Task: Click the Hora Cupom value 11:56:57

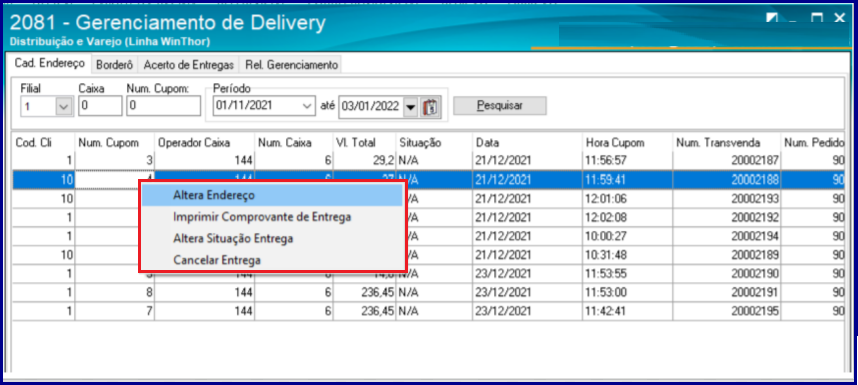Action: (628, 161)
